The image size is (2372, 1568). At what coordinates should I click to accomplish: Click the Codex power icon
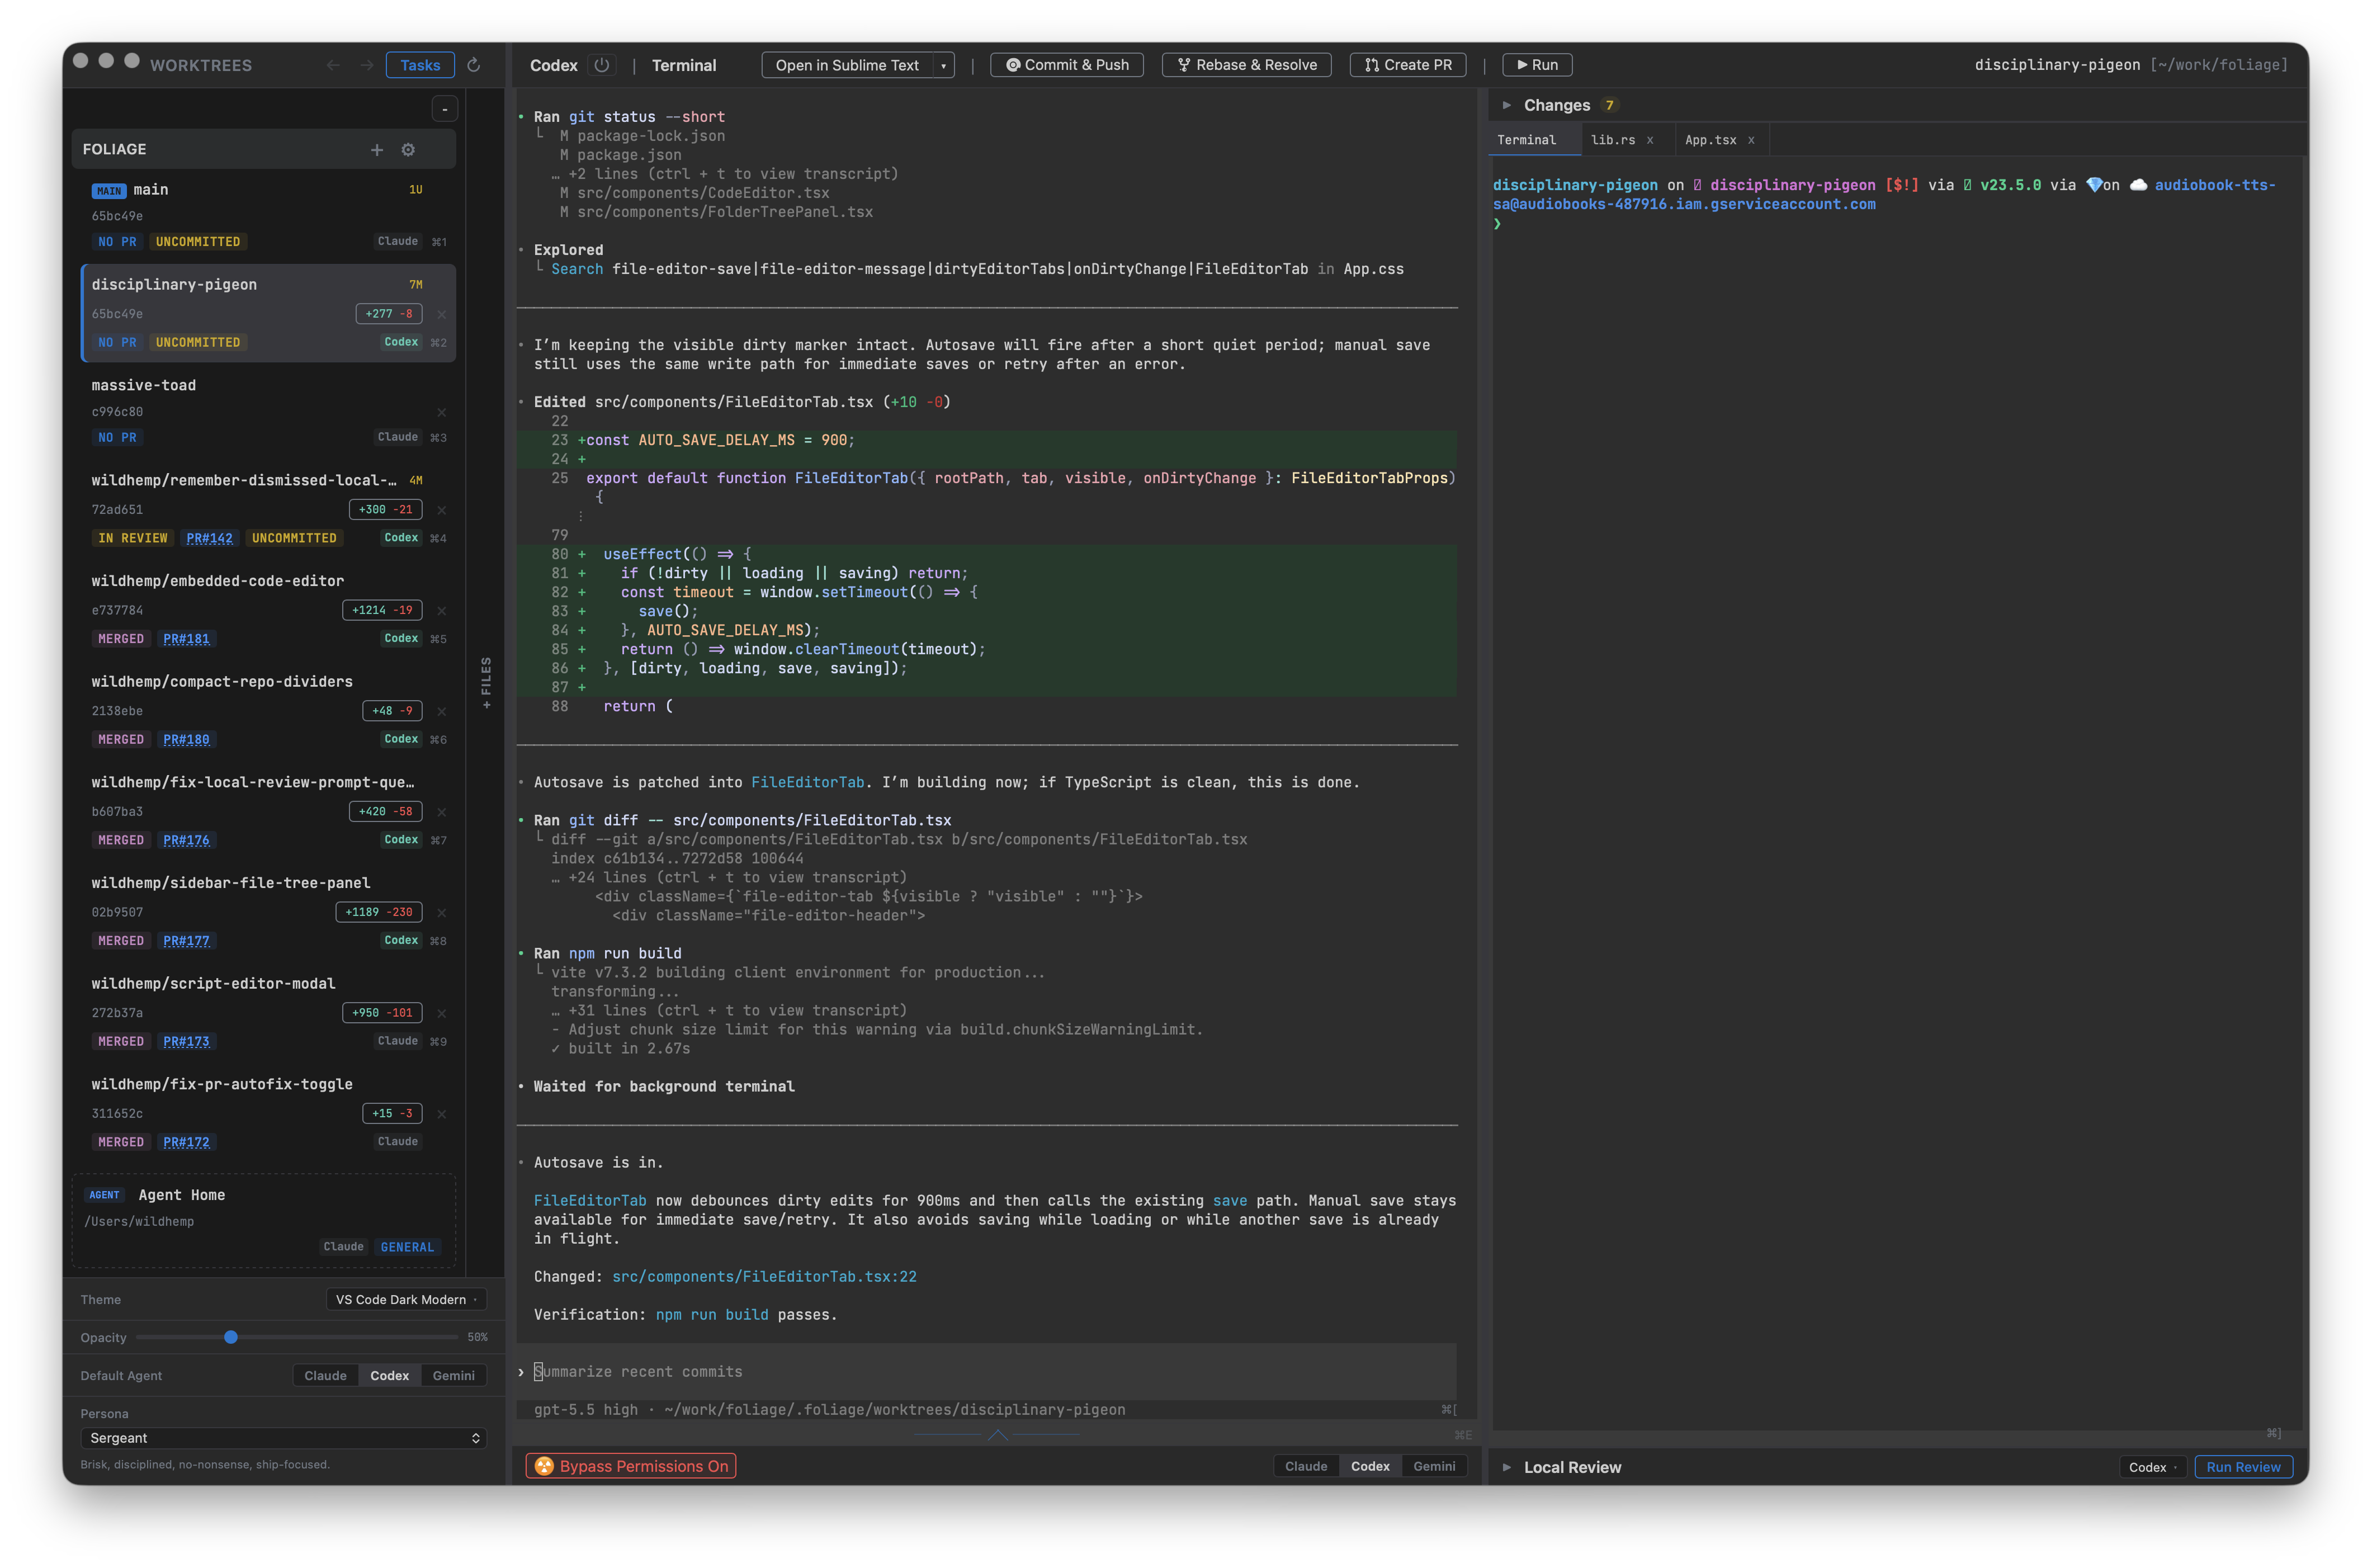(x=602, y=65)
